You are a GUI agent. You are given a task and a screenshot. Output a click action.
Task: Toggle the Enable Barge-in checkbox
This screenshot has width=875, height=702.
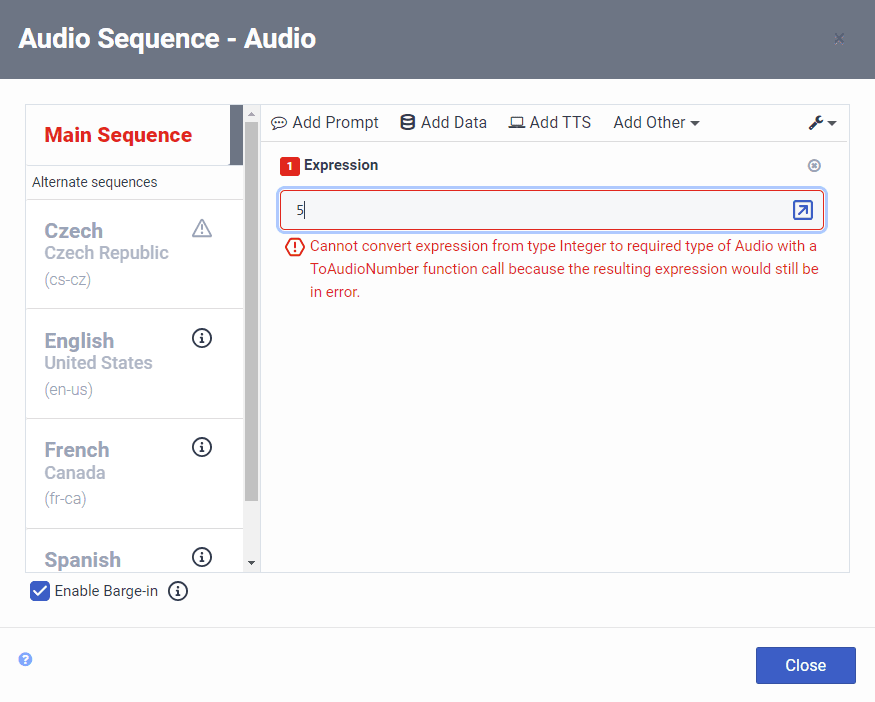pos(40,591)
